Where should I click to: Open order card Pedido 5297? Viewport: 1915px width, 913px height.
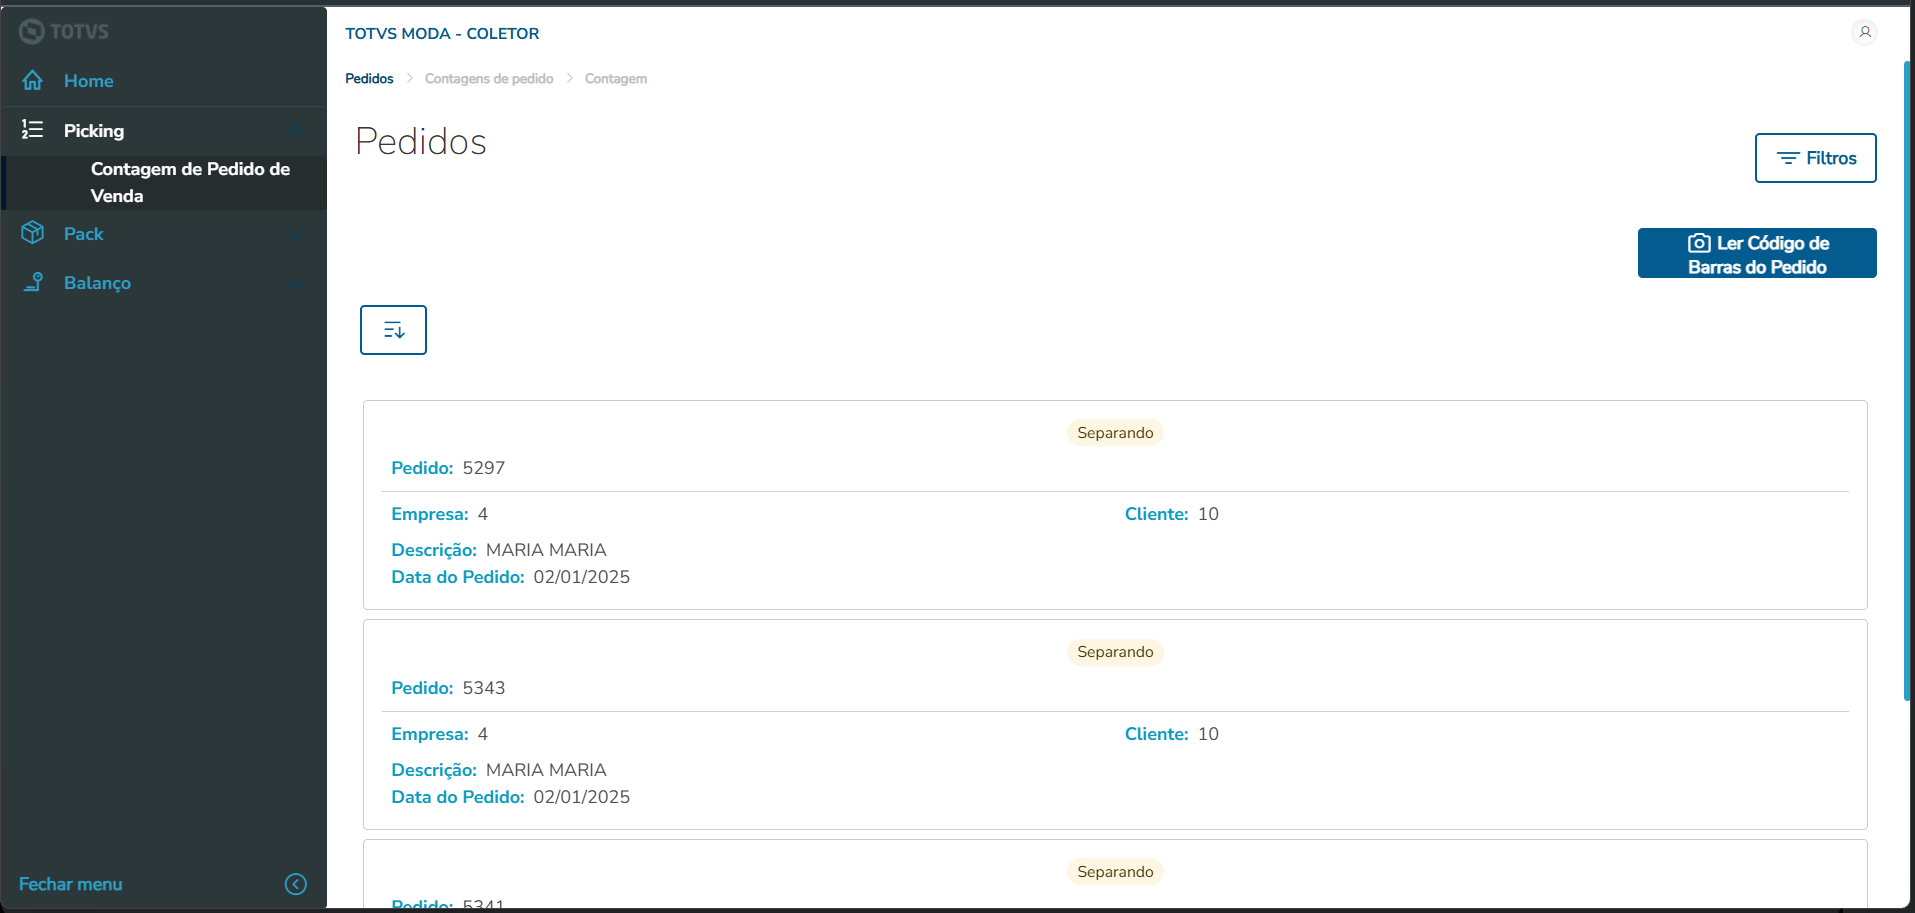1114,505
